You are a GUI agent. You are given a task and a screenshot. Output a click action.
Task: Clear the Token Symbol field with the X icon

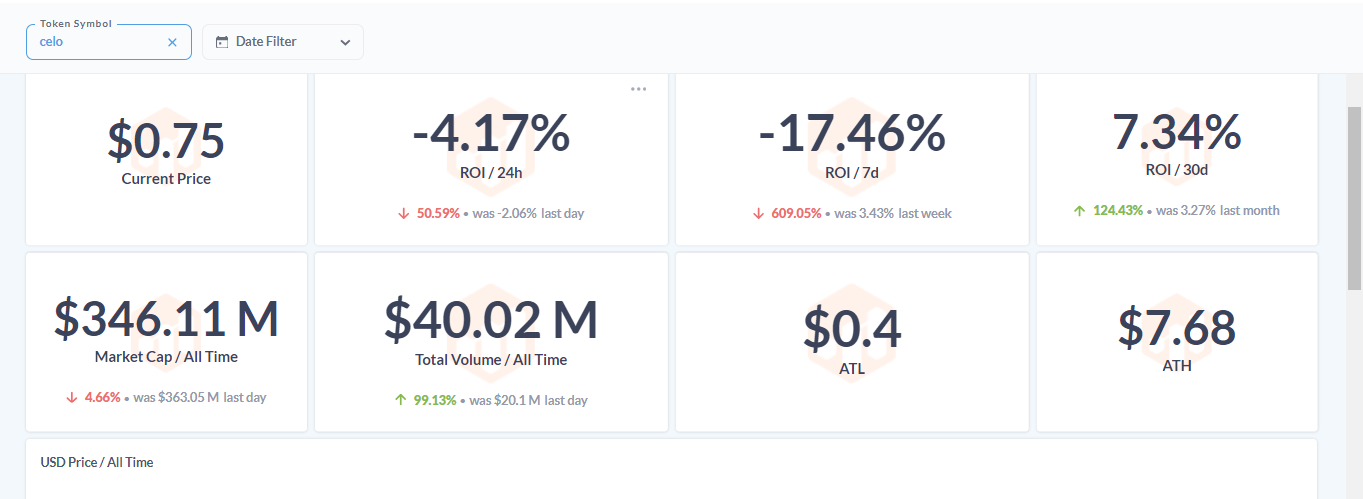pyautogui.click(x=172, y=42)
